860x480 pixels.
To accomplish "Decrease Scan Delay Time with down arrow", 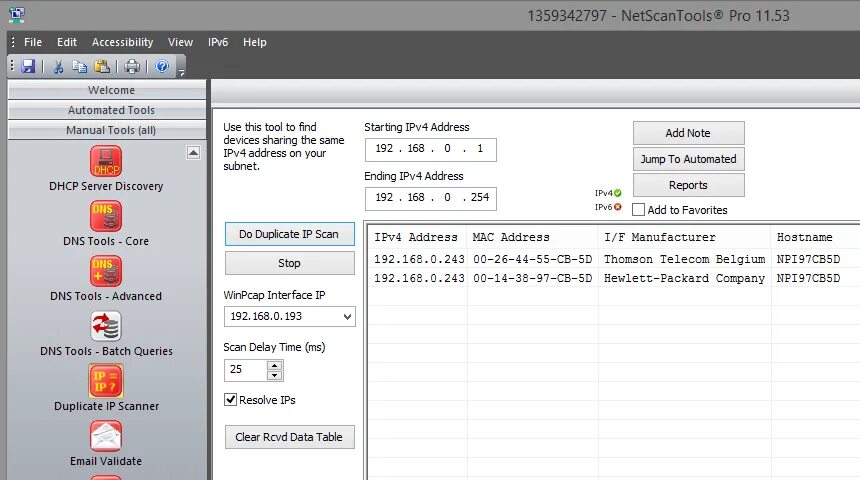I will (274, 376).
